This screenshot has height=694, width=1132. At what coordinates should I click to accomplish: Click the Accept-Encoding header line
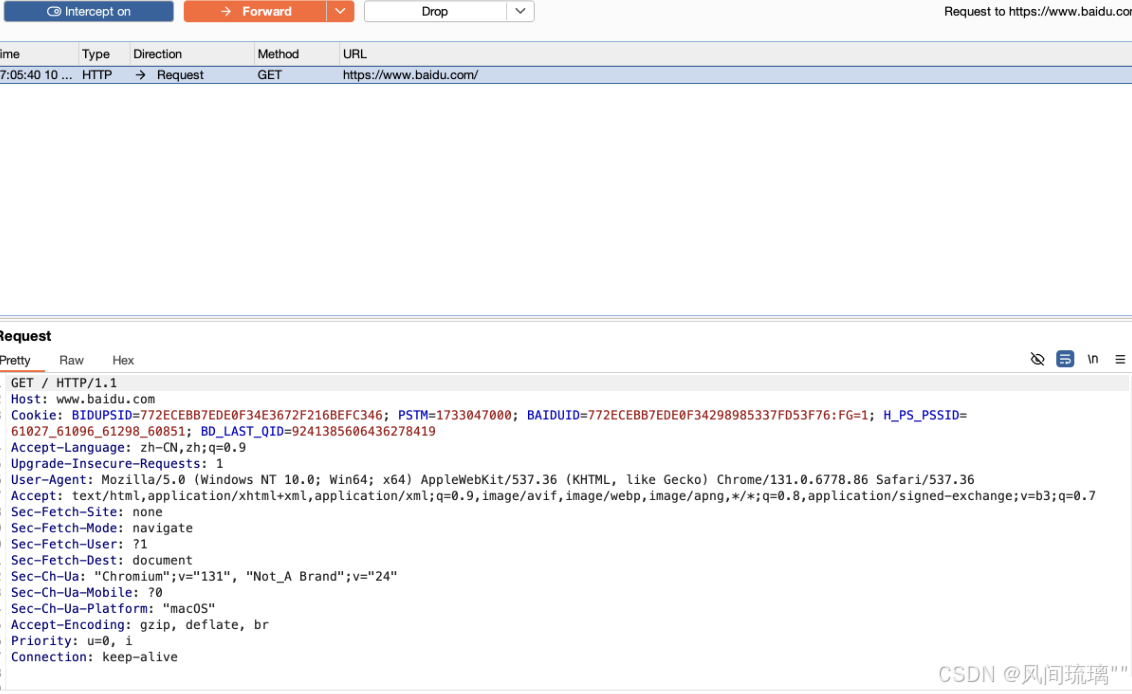140,625
